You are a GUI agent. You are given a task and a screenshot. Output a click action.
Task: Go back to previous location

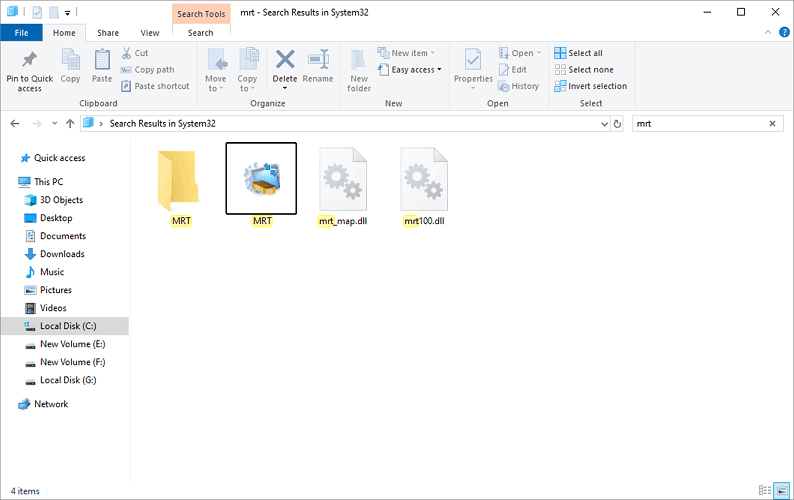[x=15, y=124]
